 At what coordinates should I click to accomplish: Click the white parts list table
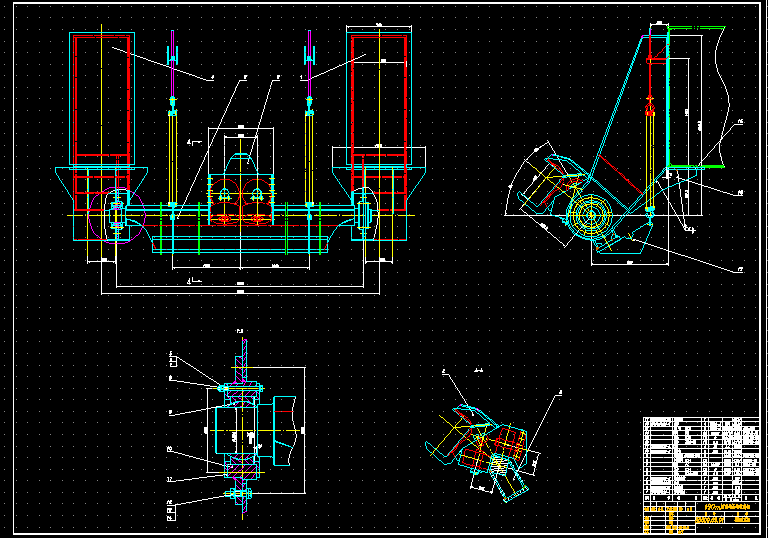pyautogui.click(x=700, y=455)
